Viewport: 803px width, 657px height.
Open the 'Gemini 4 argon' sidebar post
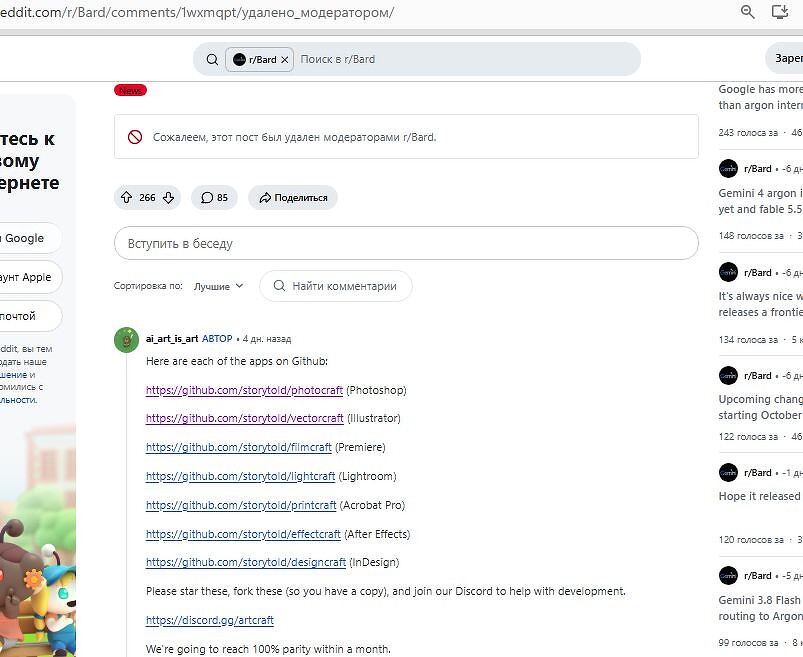click(x=760, y=201)
